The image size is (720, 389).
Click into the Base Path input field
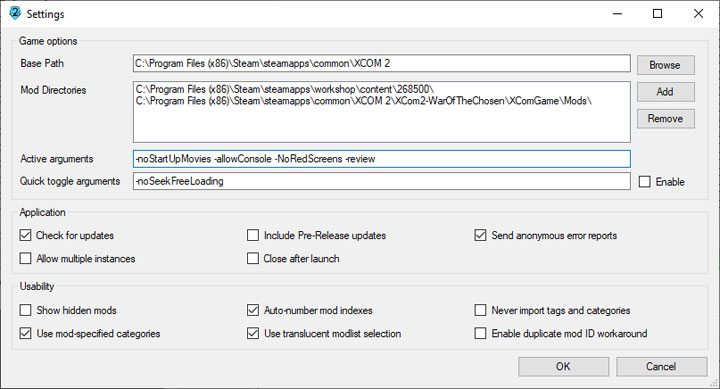382,63
